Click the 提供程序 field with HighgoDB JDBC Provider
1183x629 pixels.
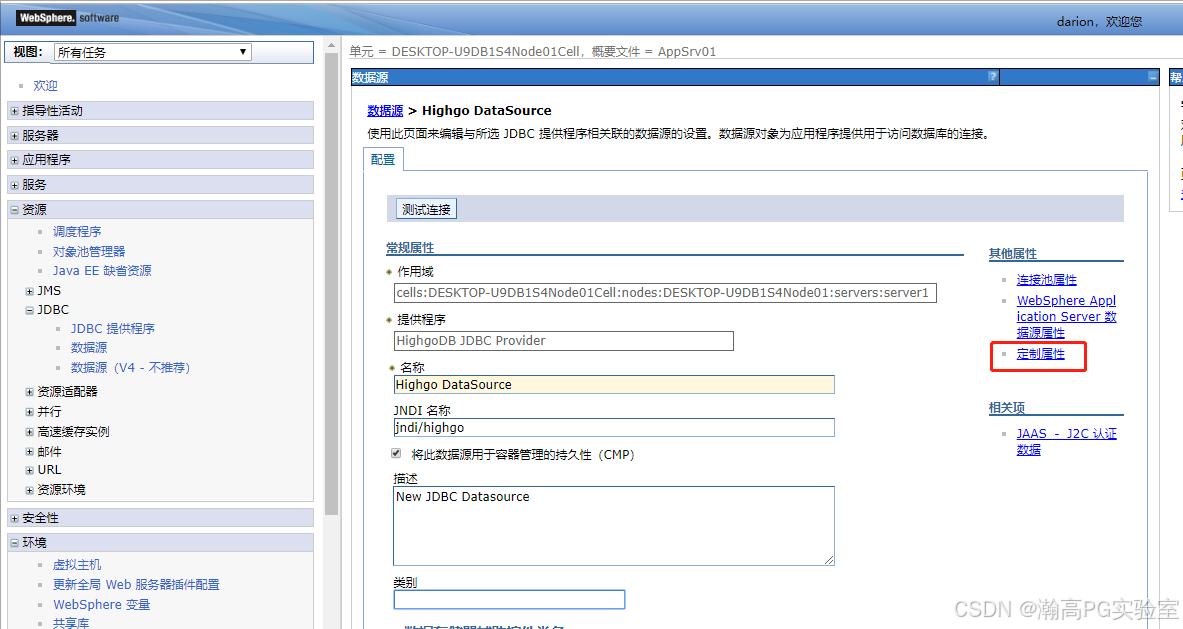[x=564, y=341]
